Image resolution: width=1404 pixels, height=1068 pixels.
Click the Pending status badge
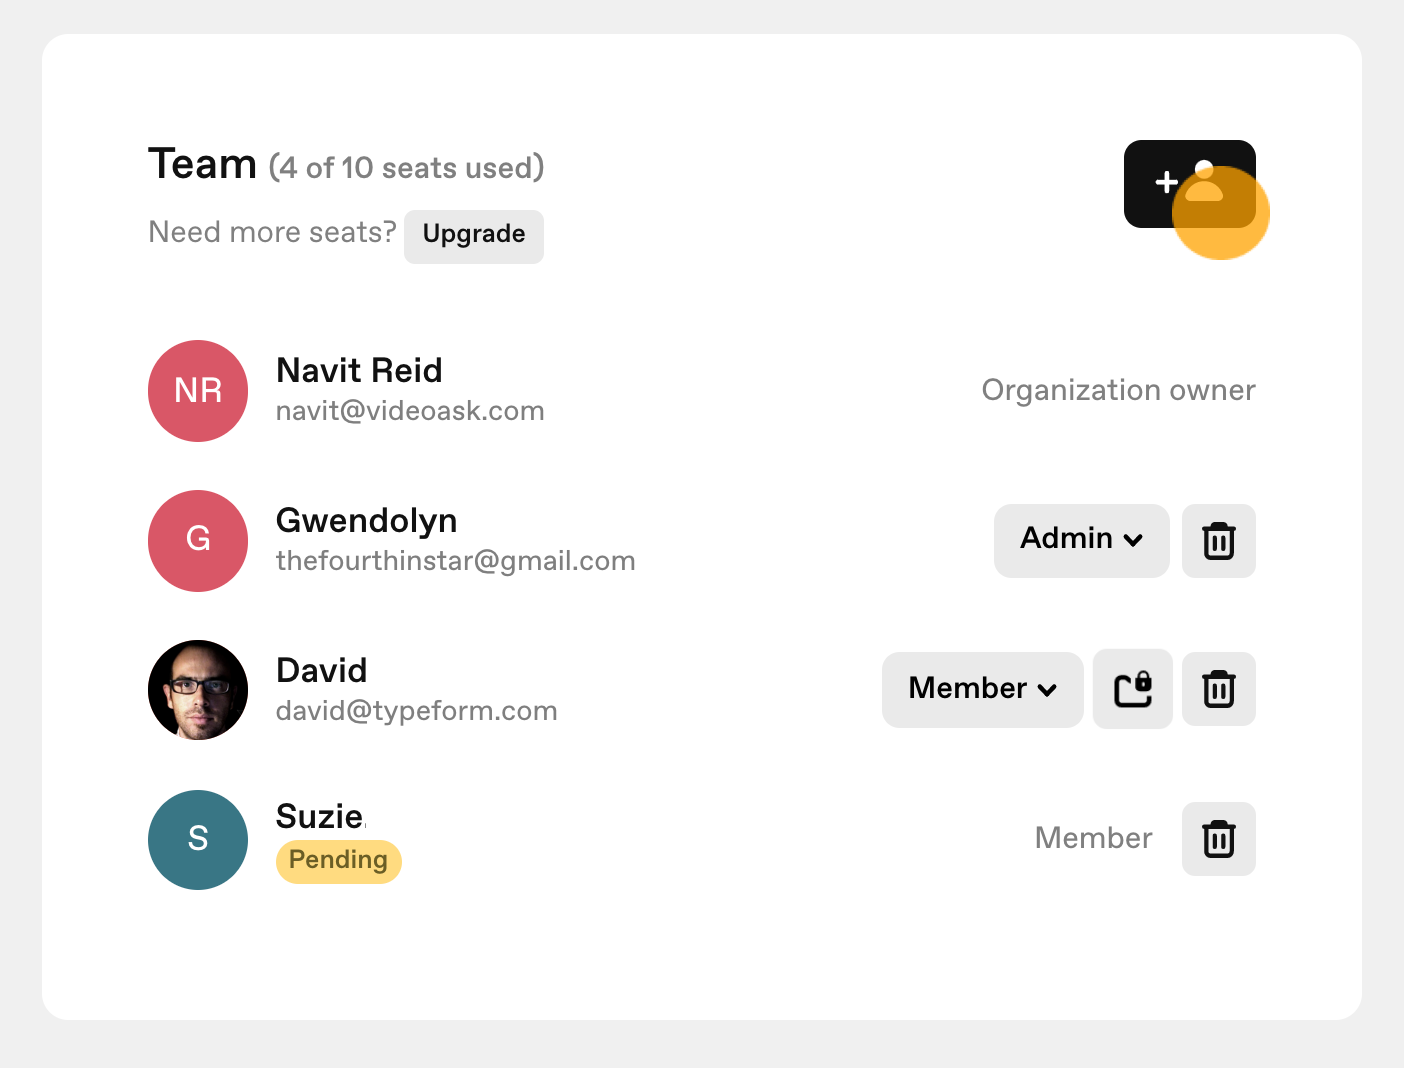[x=338, y=861]
